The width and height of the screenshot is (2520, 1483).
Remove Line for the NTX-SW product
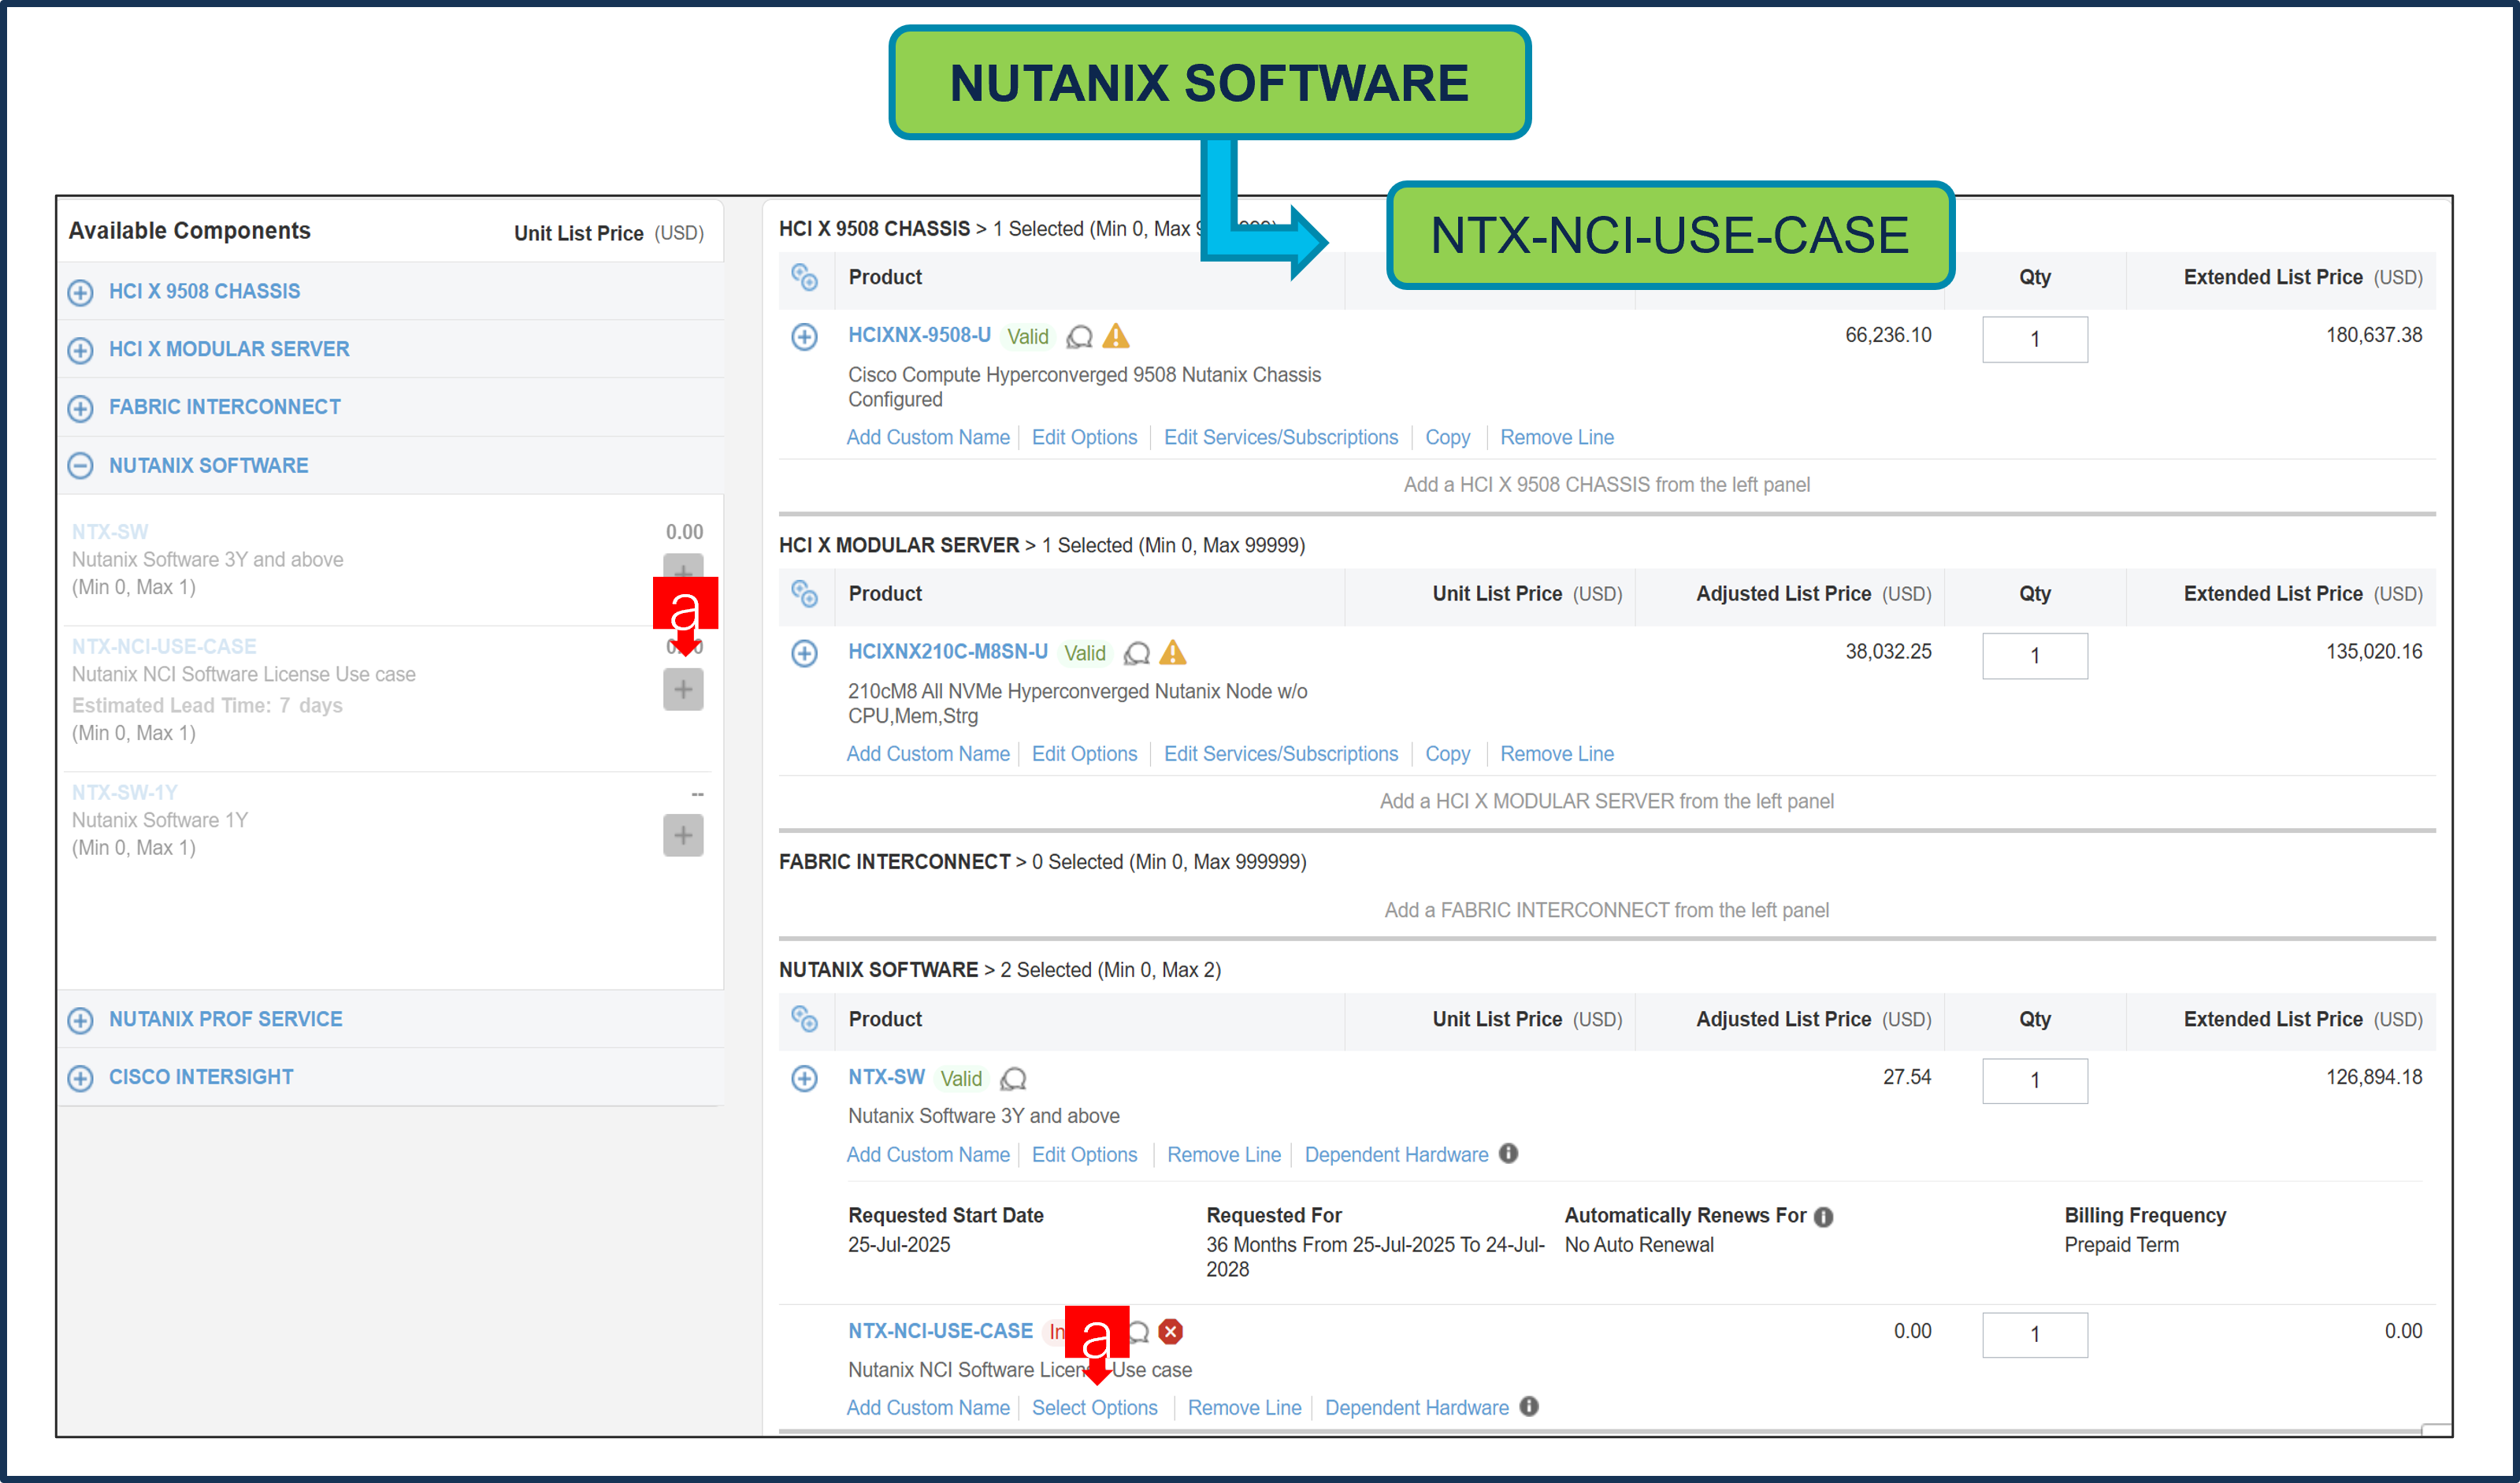(1223, 1154)
